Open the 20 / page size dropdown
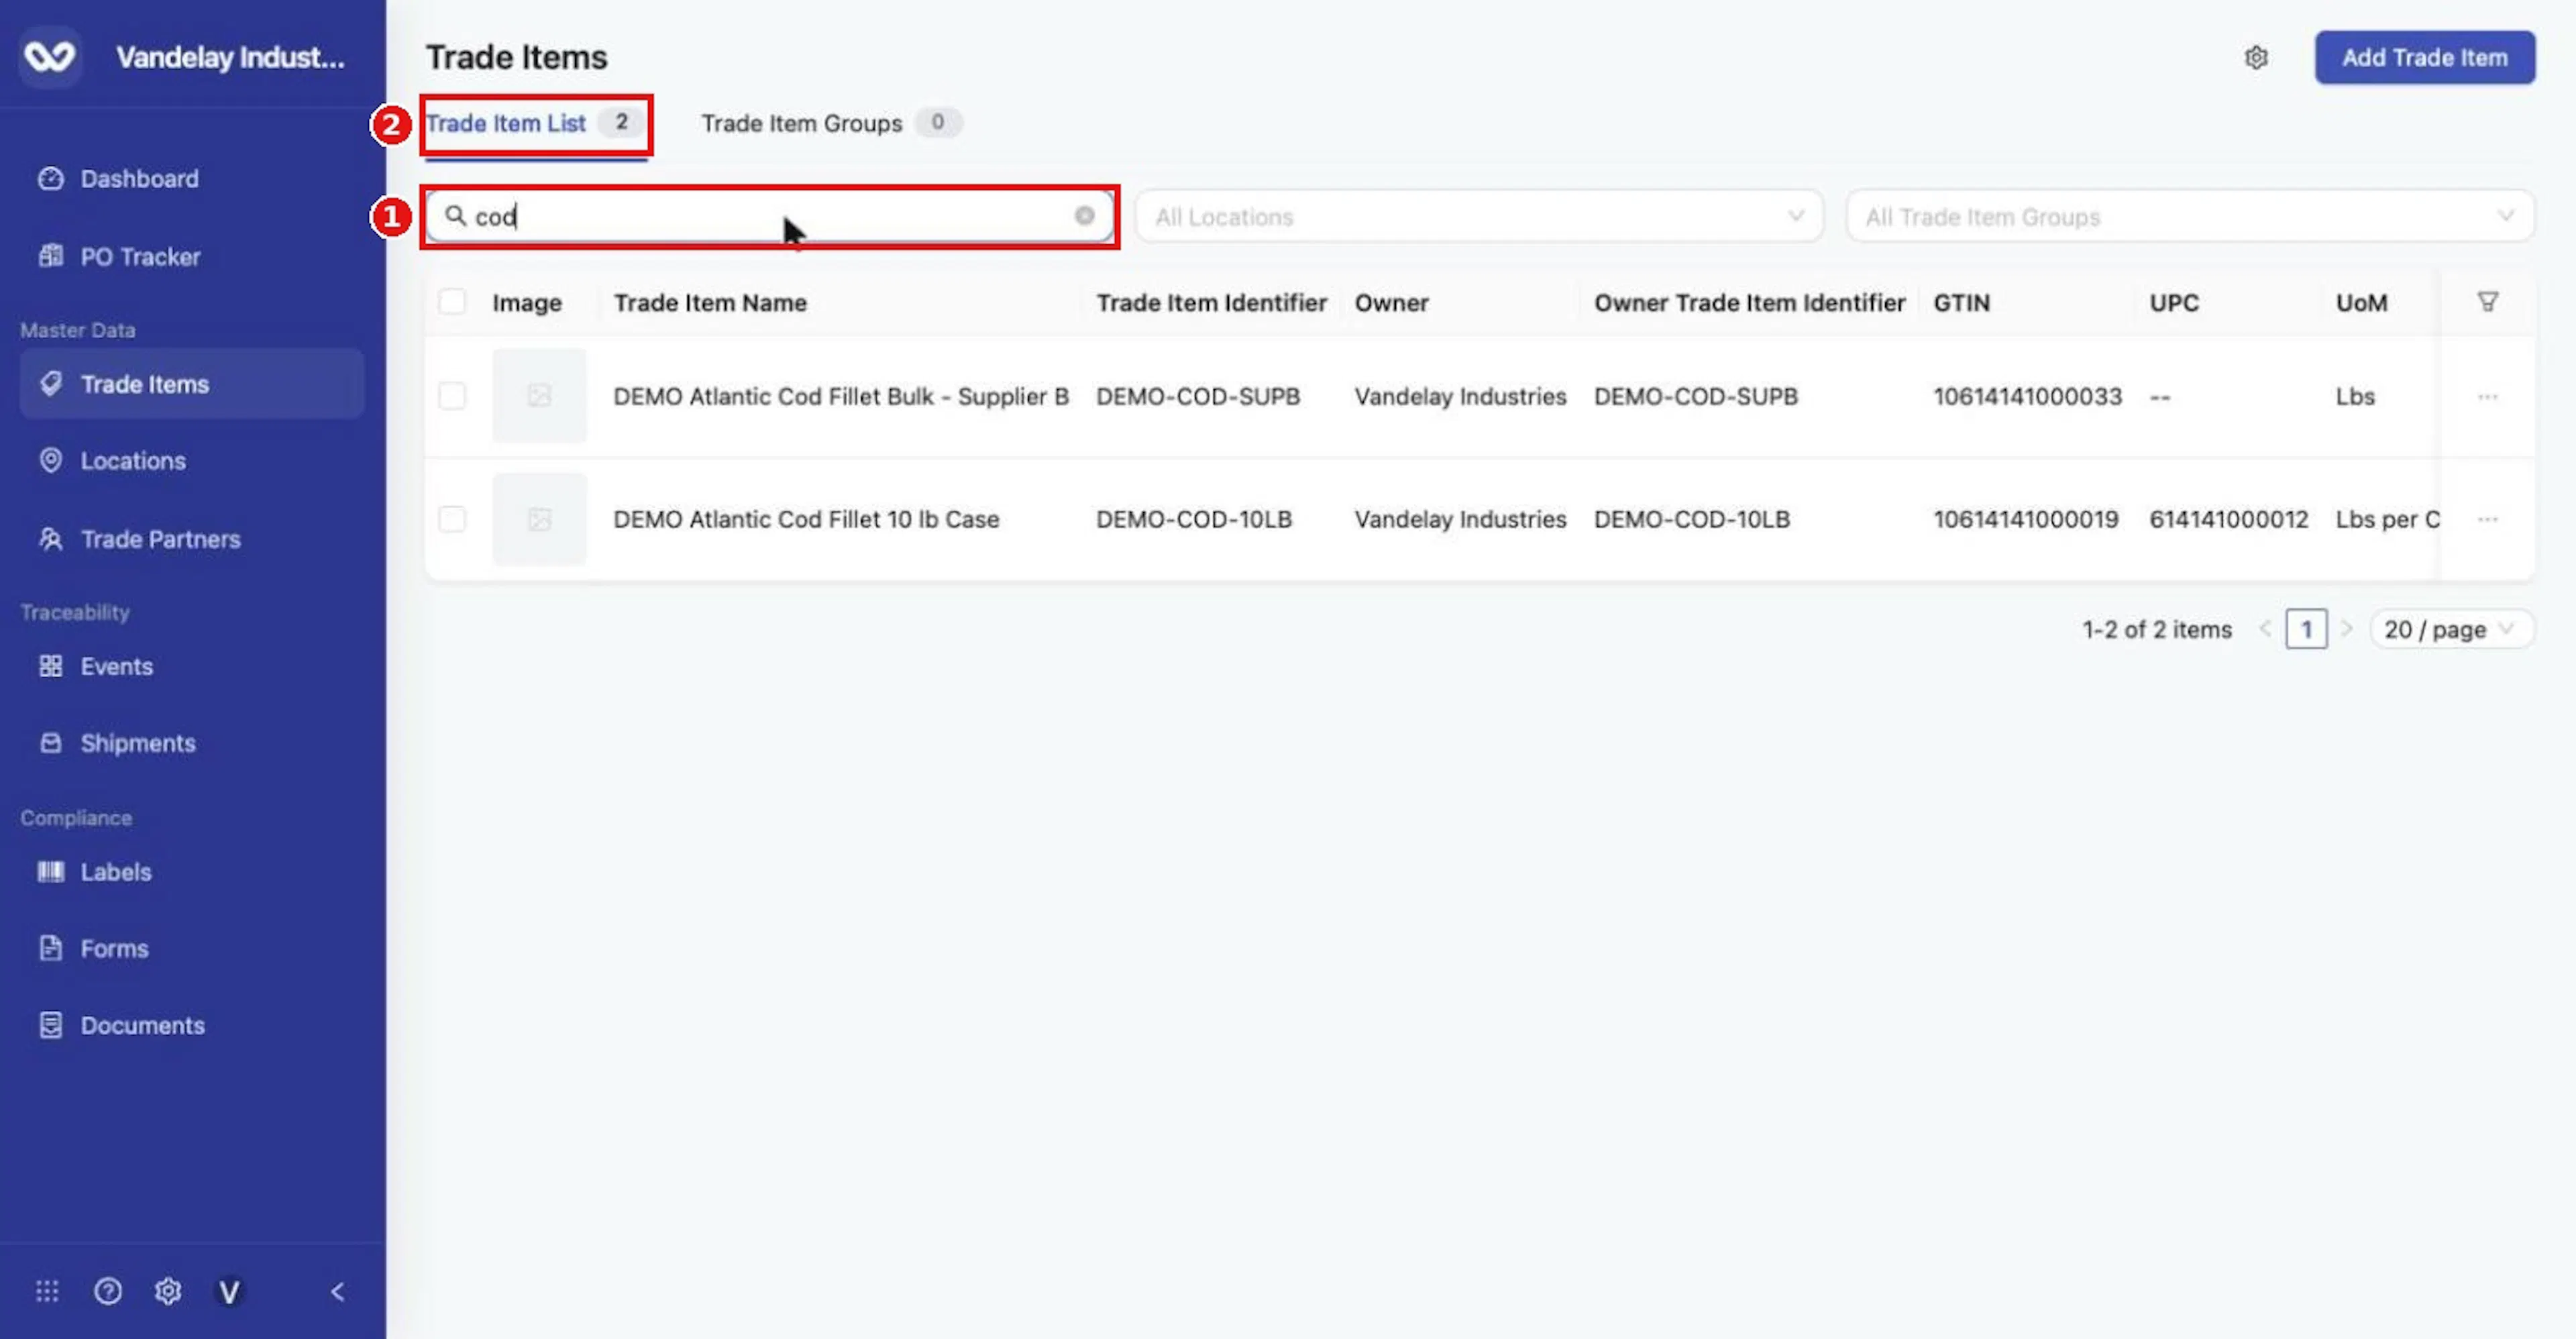2576x1339 pixels. [x=2451, y=629]
